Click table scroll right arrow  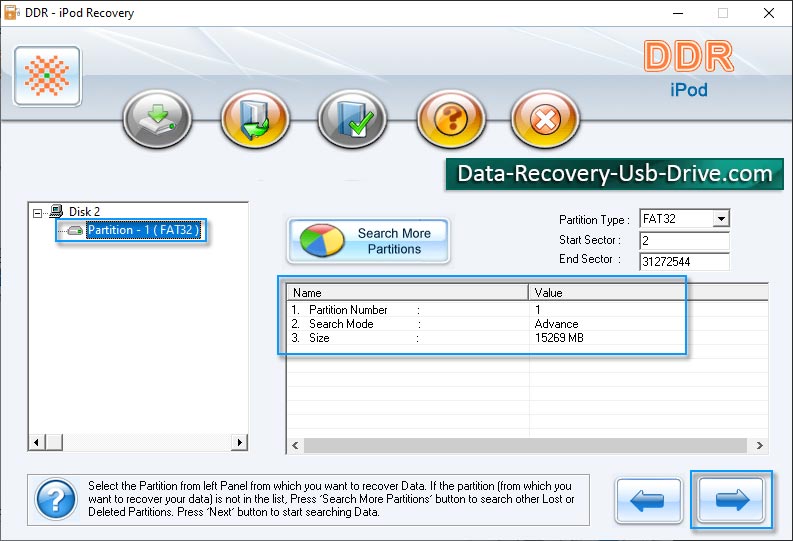(x=759, y=445)
